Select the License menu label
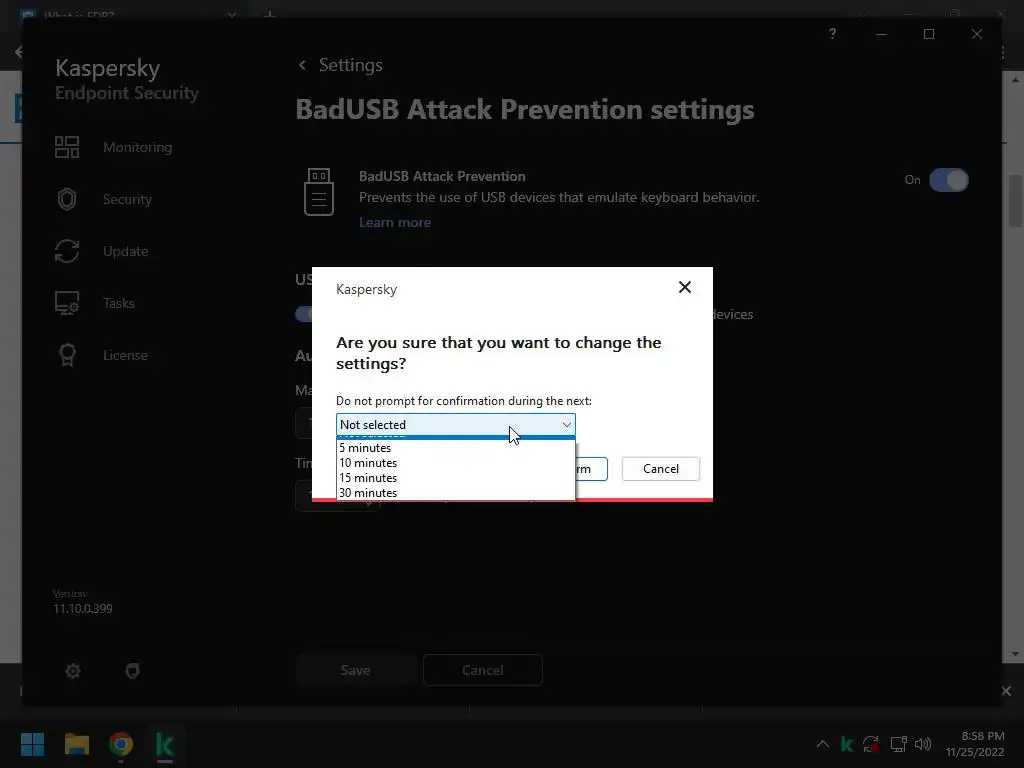Screen dimensions: 1024x768 (x=125, y=355)
